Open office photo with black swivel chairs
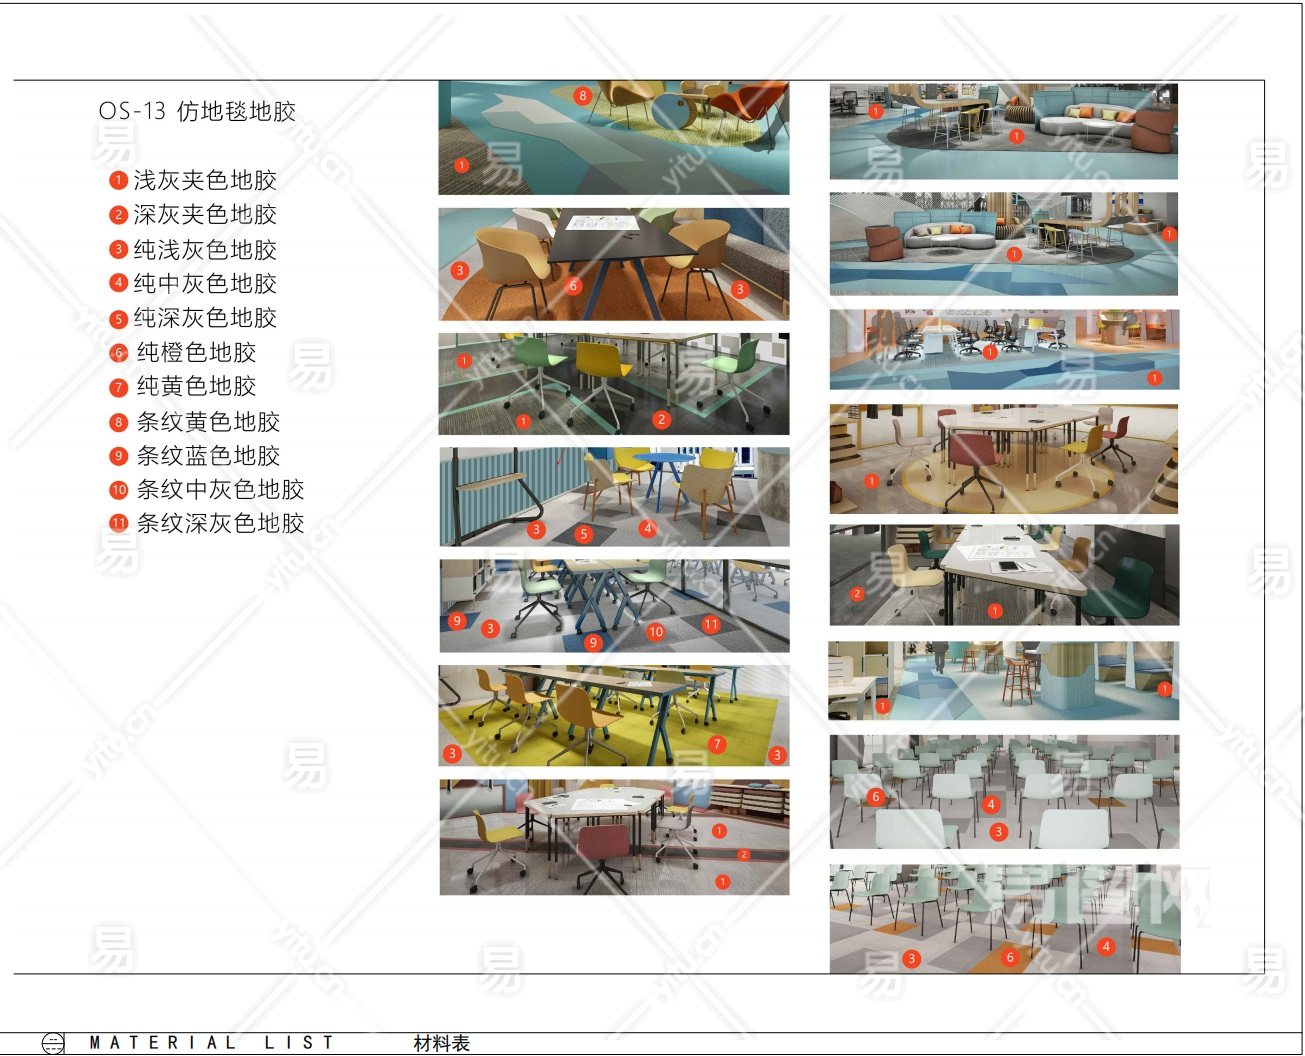The image size is (1305, 1056). point(1004,350)
